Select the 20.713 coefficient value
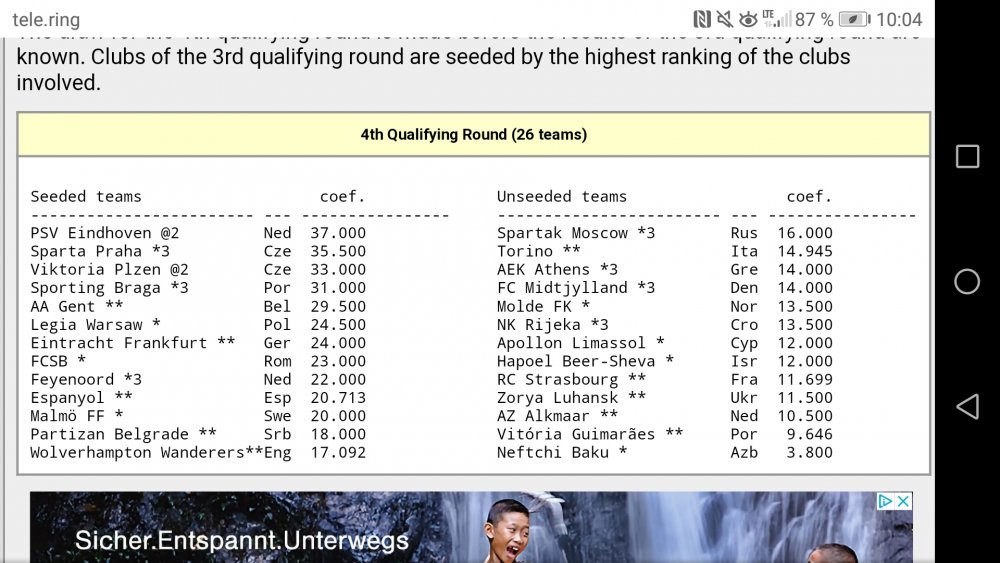Image resolution: width=1000 pixels, height=563 pixels. pos(338,397)
